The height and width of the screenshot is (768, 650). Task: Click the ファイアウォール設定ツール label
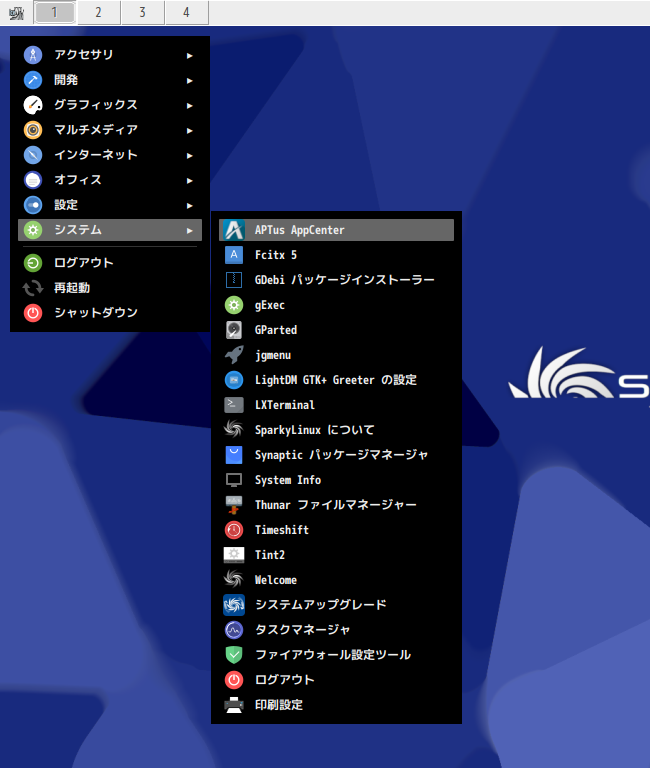coord(333,655)
